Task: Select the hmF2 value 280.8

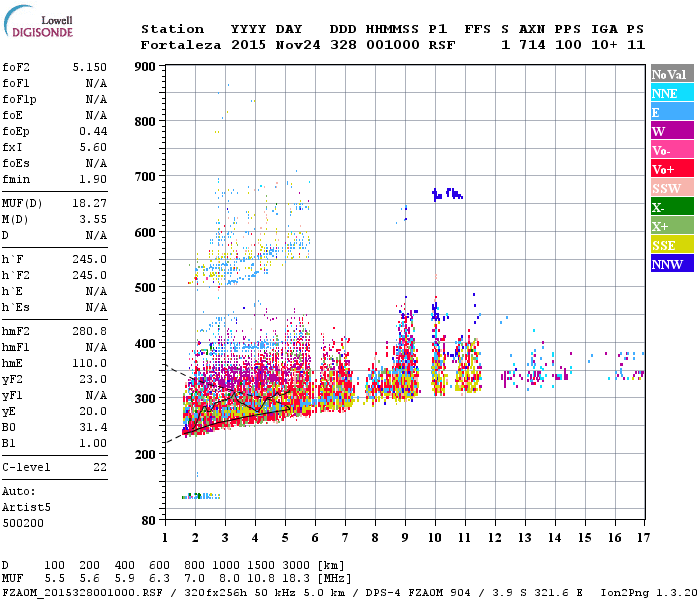Action: pos(90,331)
